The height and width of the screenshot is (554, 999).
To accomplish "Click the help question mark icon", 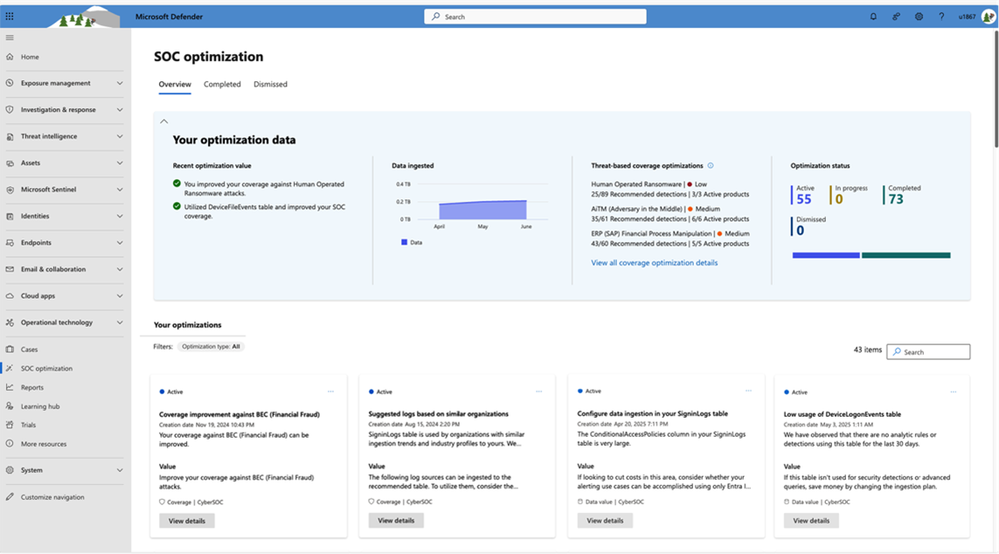I will pyautogui.click(x=940, y=17).
